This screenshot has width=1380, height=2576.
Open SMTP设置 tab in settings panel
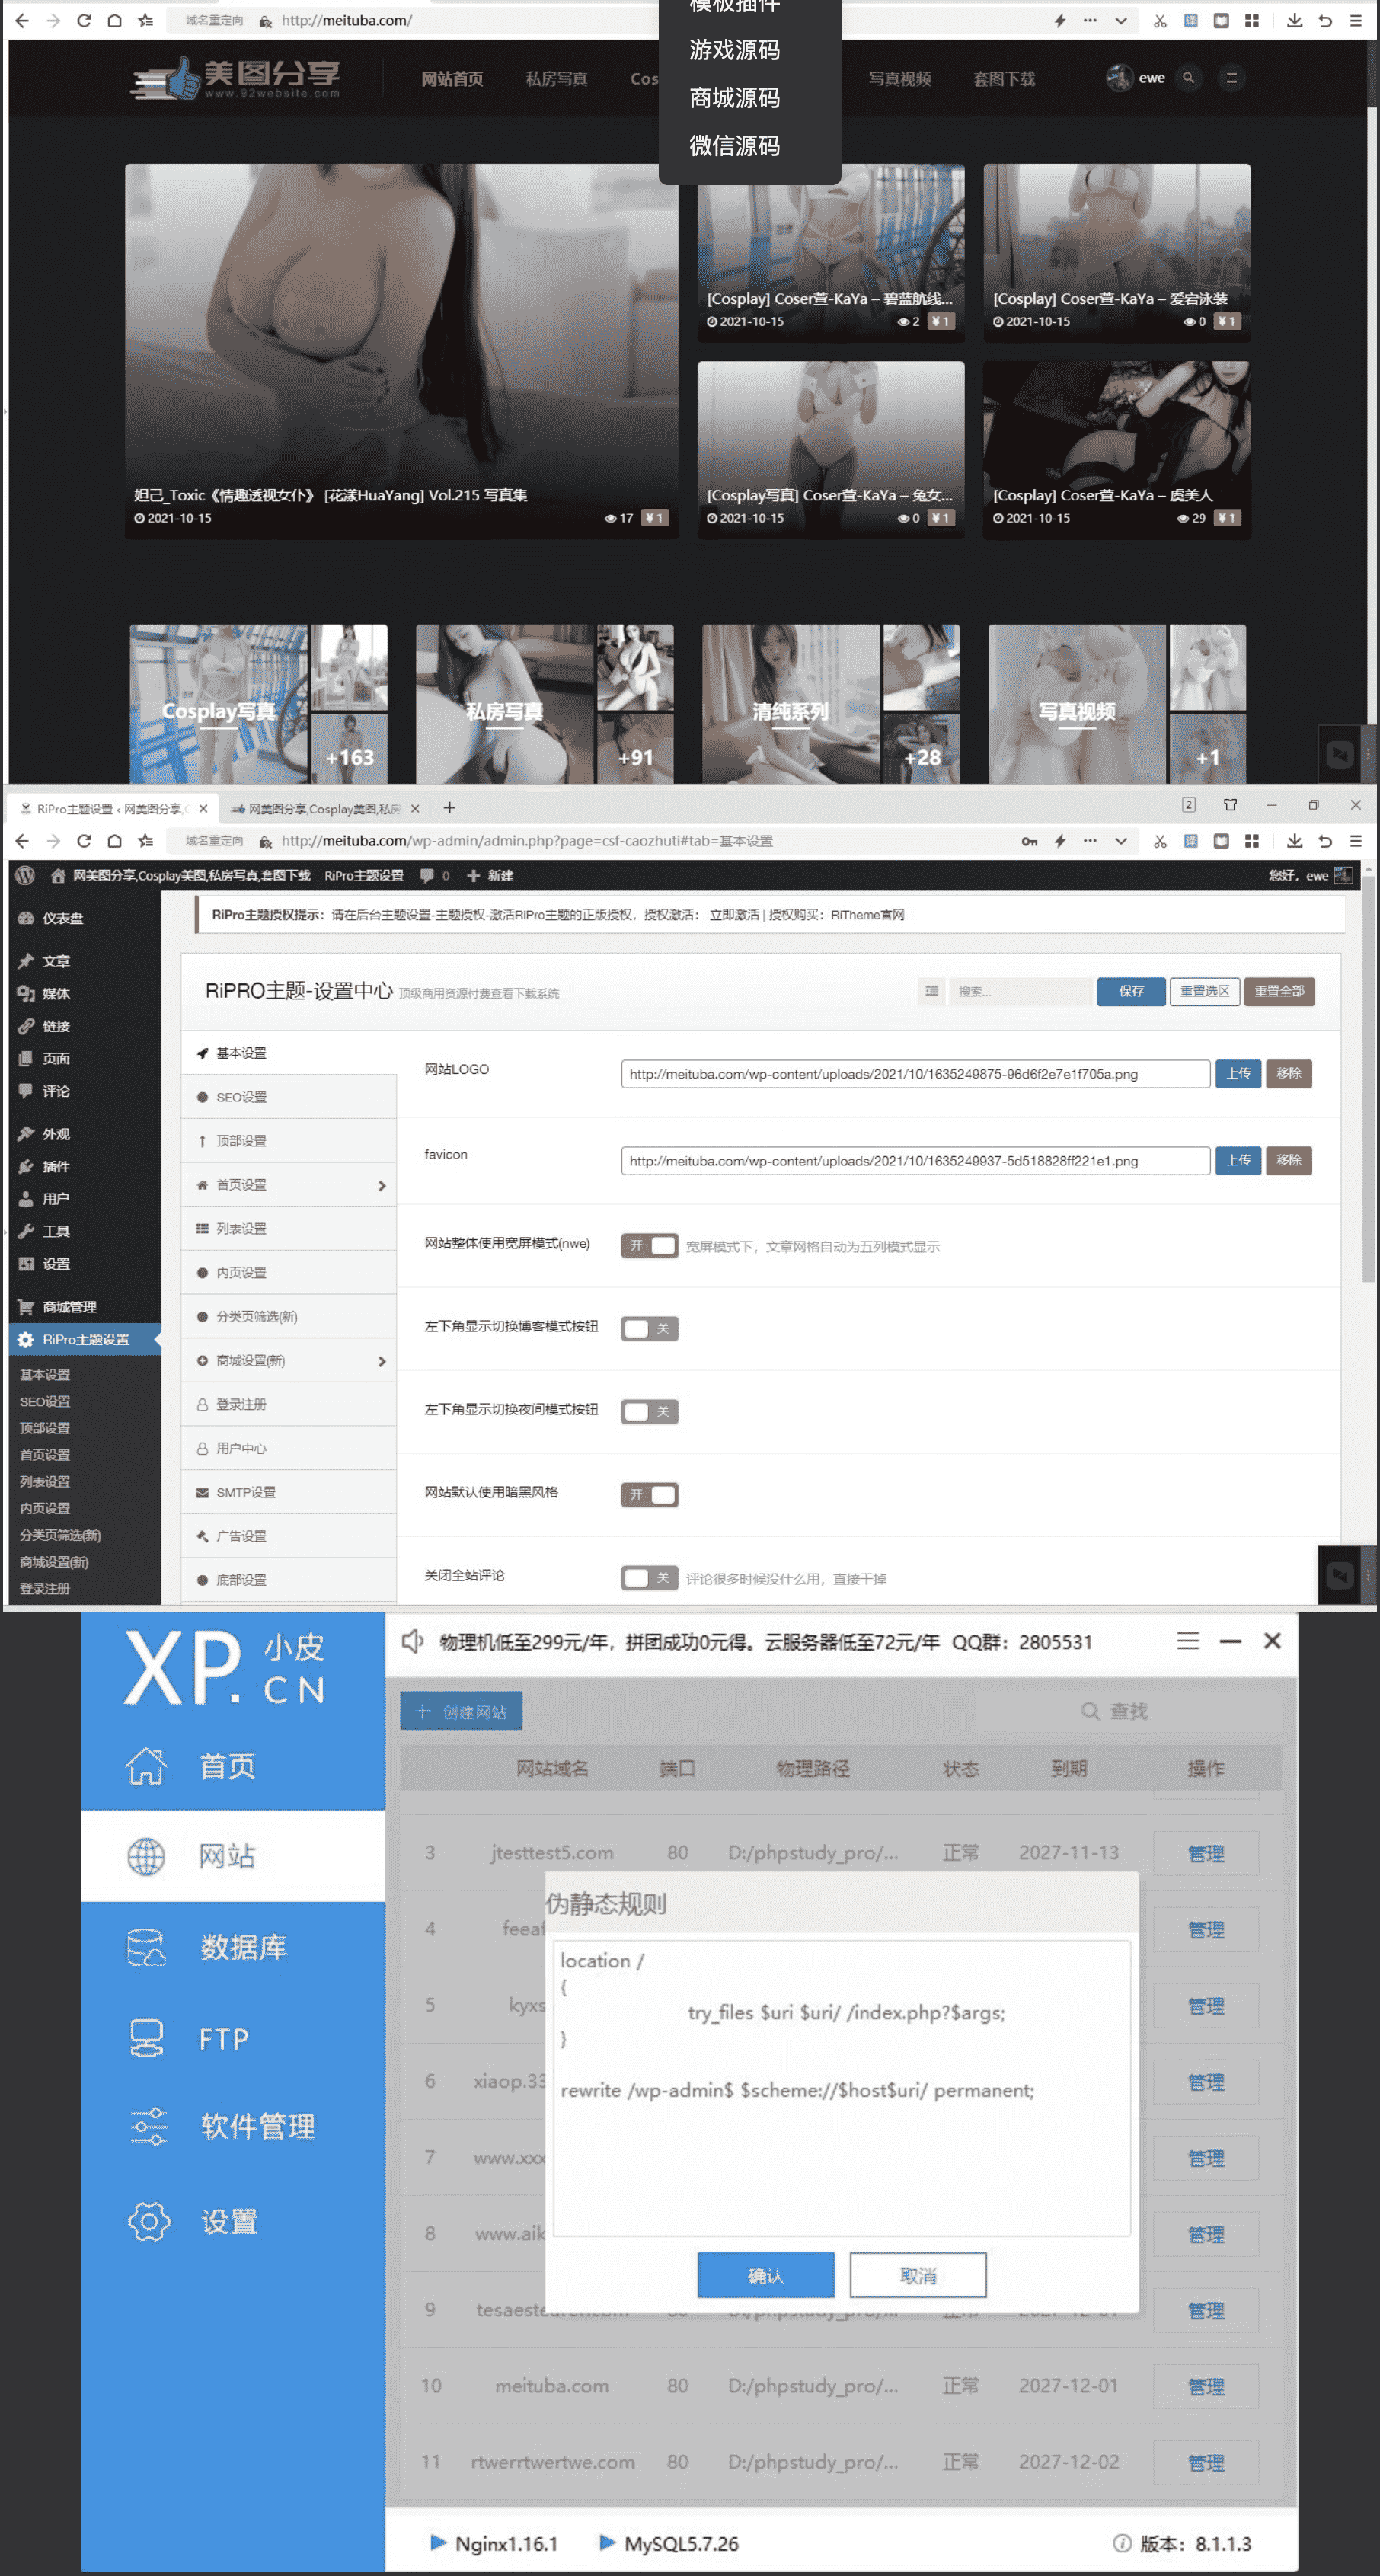[289, 1492]
